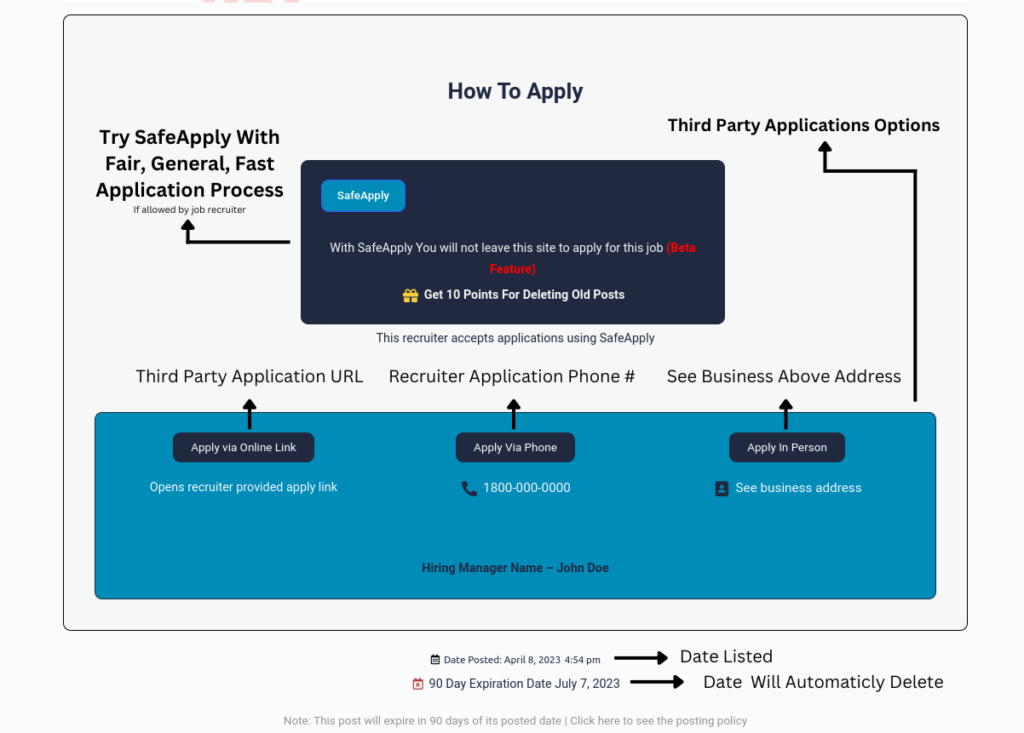Click the address book icon
Viewport: 1024px width, 733px height.
[722, 489]
